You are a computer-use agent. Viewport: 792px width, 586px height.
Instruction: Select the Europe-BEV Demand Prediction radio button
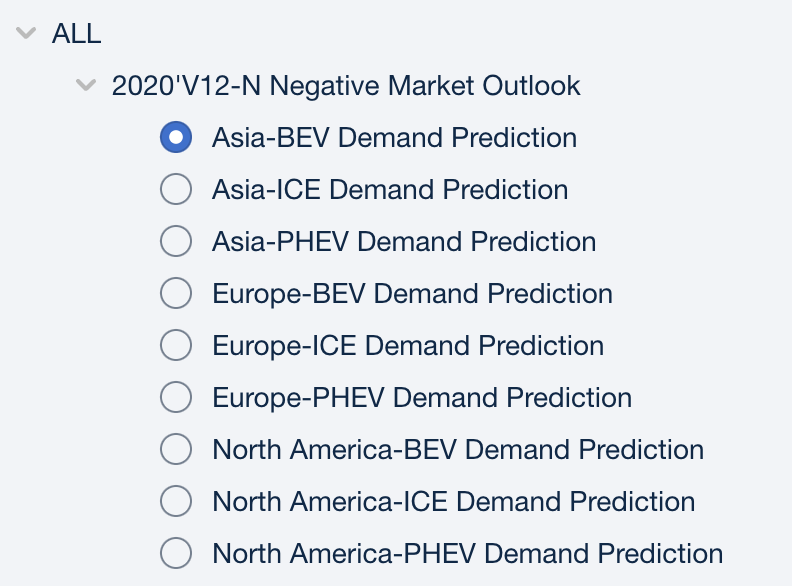point(176,294)
